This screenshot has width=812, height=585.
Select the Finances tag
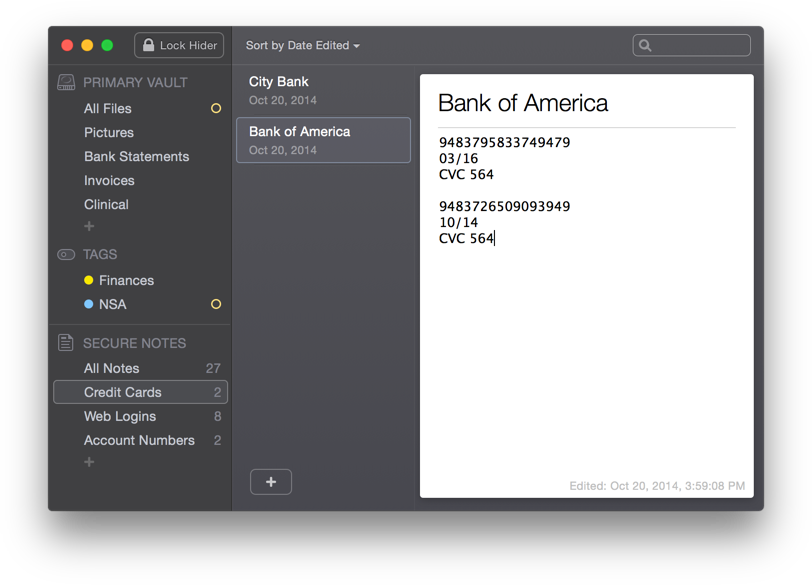coord(126,281)
